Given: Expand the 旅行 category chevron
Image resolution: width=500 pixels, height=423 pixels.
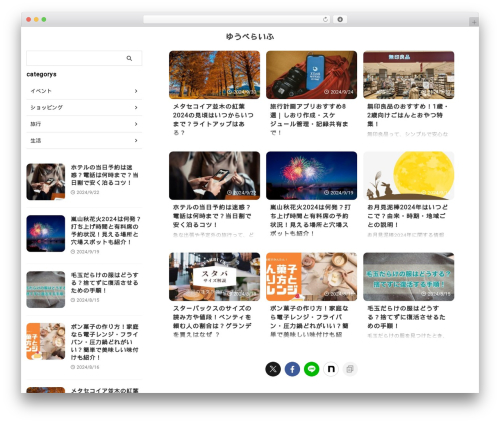Looking at the screenshot, I should [136, 124].
